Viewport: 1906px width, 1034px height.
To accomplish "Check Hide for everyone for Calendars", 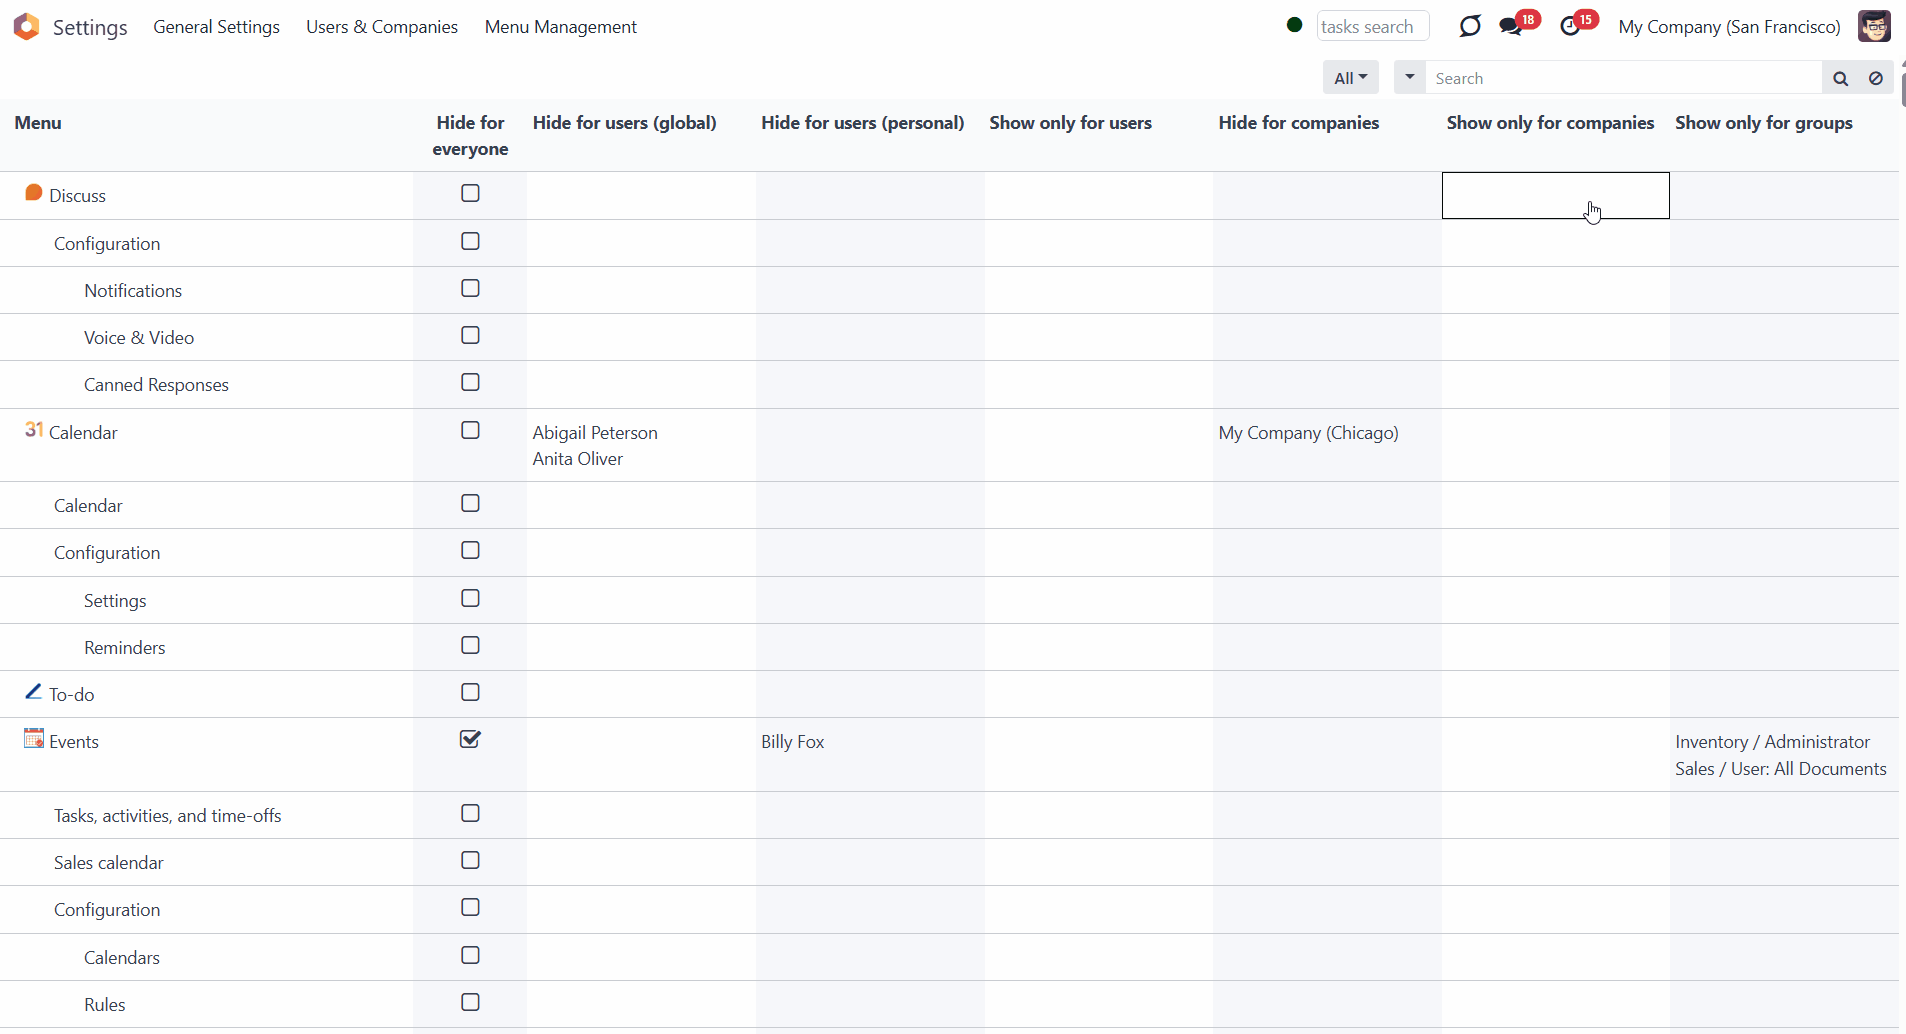I will click(470, 955).
